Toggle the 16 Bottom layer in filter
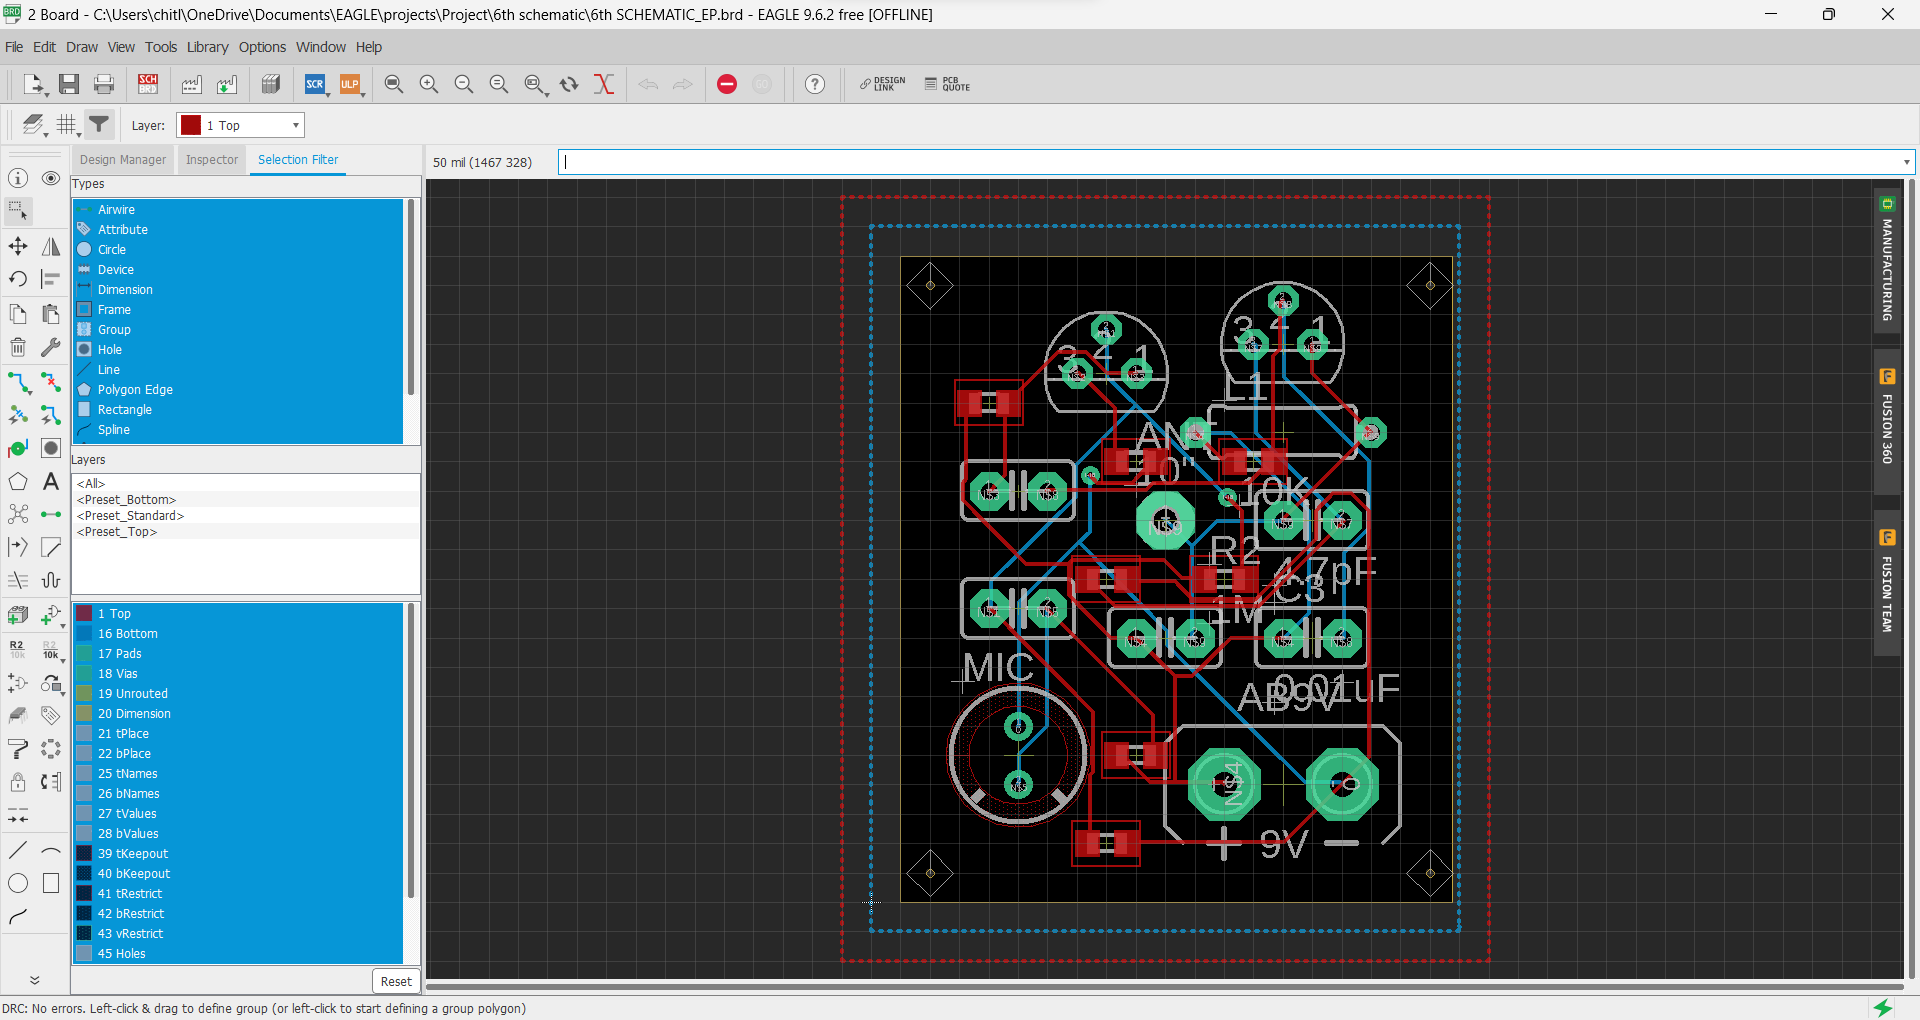 [127, 634]
